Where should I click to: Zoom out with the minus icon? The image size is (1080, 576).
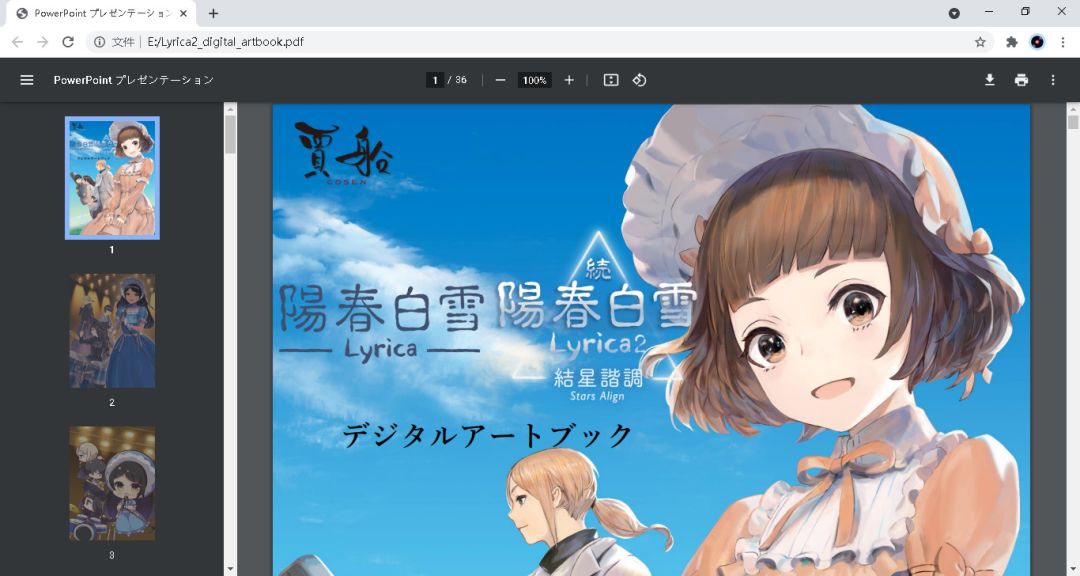coord(501,80)
